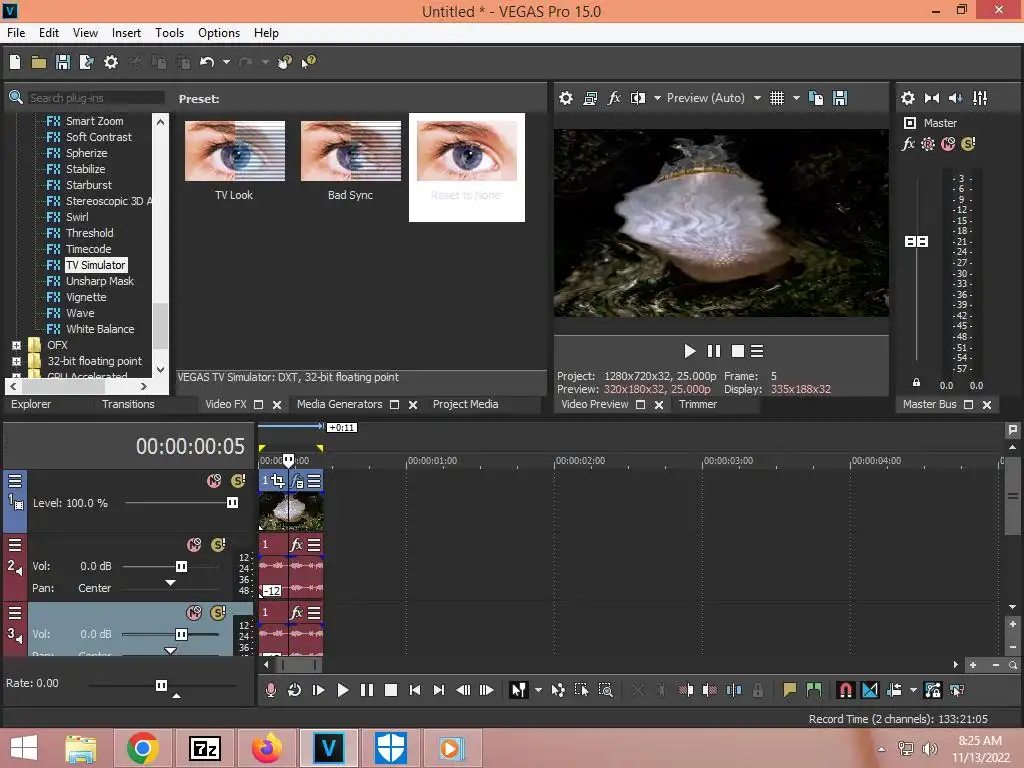Solo audio track 2
Screen dimensions: 1024x768
click(218, 545)
